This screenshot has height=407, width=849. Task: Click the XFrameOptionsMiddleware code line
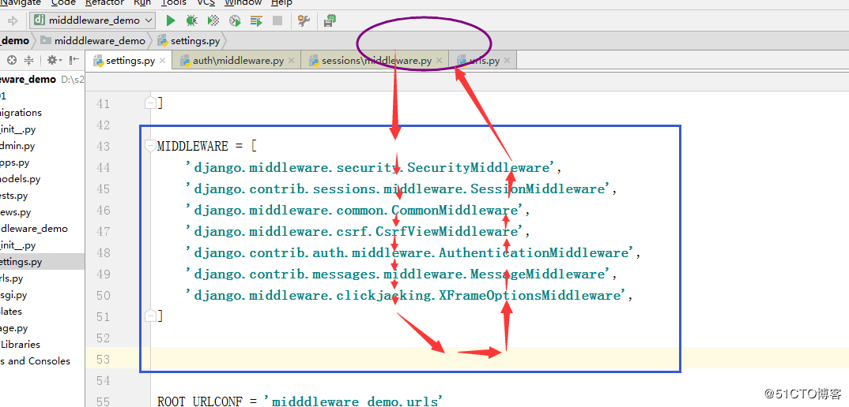(409, 296)
